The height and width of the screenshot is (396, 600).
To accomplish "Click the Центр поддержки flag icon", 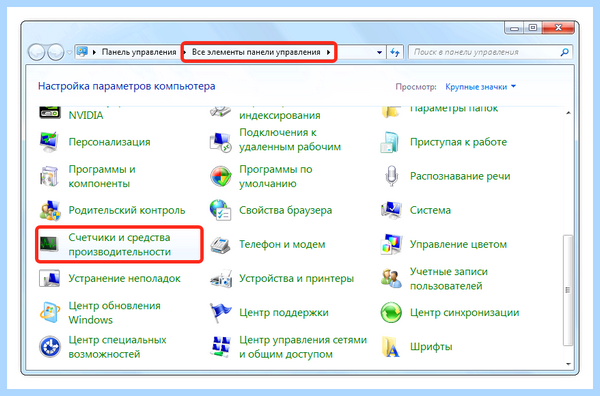I will coord(220,312).
